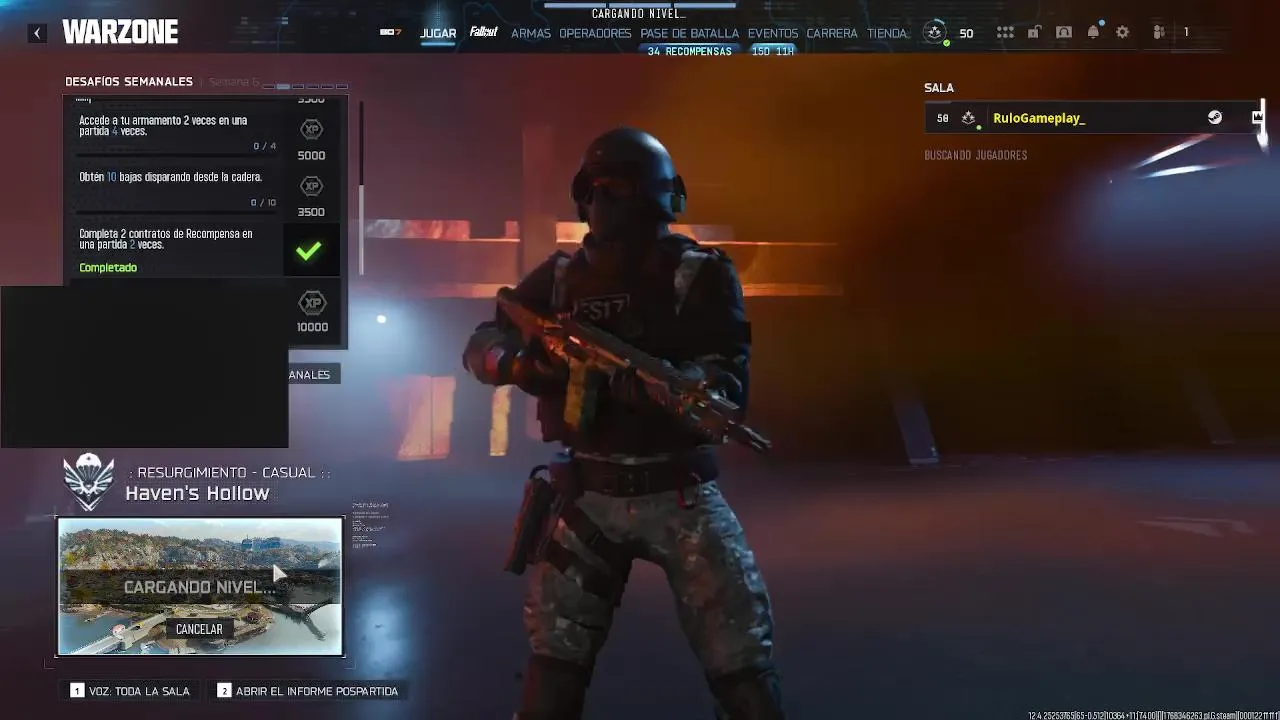This screenshot has height=720, width=1280.
Task: Click the DESAFÍOS SEMANALES header
Action: pos(129,82)
